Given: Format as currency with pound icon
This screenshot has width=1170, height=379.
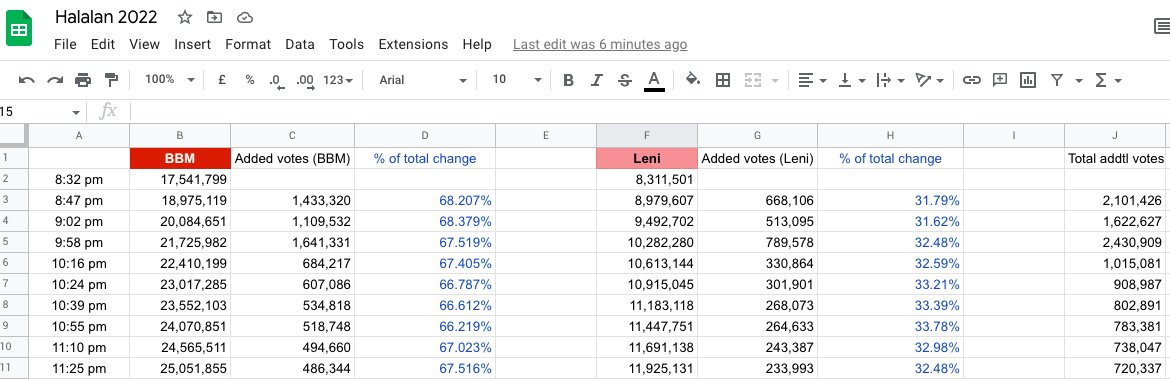Looking at the screenshot, I should coord(222,80).
